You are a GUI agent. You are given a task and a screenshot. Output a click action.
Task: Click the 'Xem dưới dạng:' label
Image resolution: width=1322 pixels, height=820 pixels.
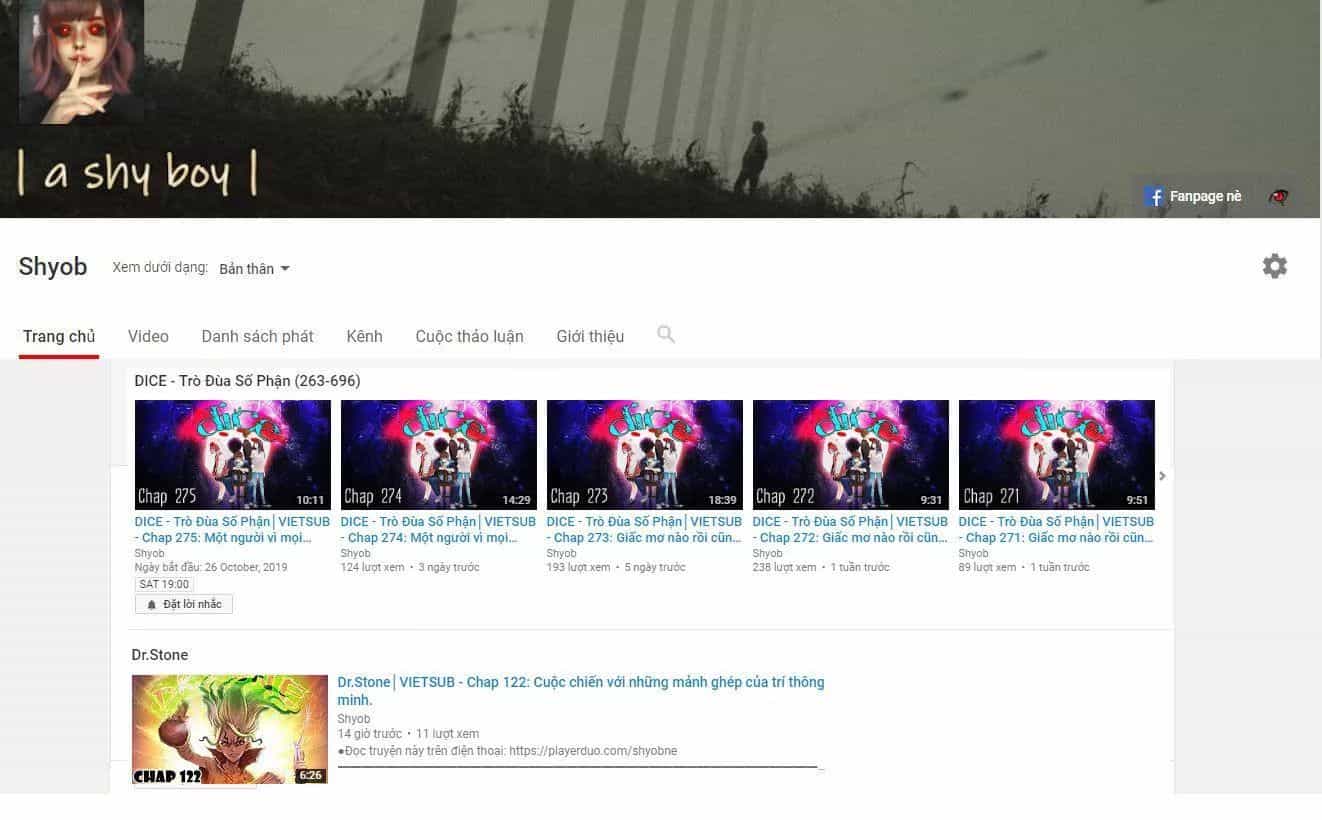160,268
